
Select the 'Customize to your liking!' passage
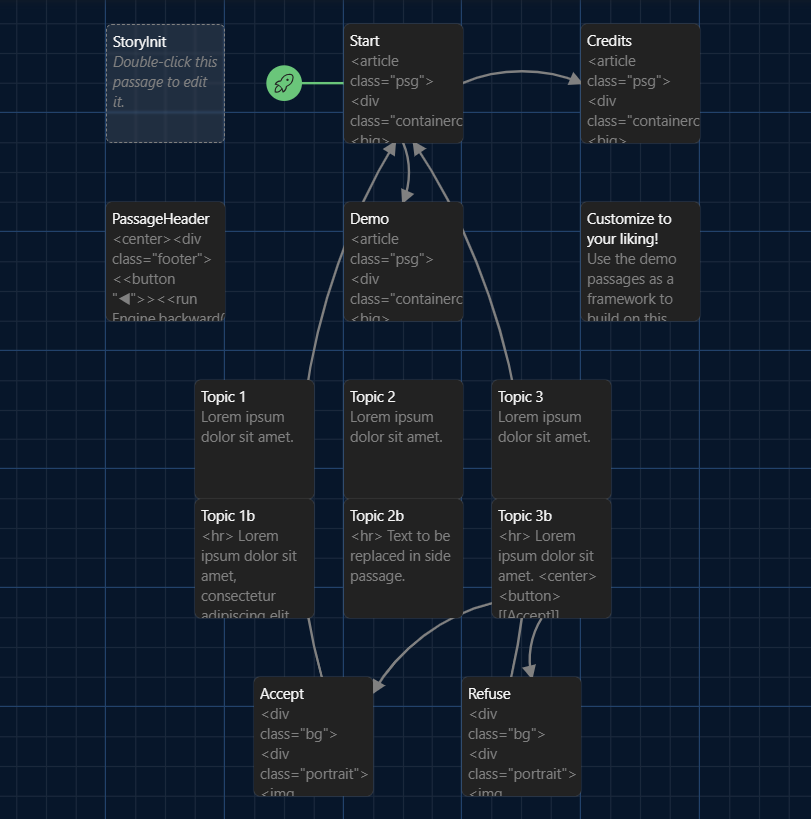(x=641, y=262)
